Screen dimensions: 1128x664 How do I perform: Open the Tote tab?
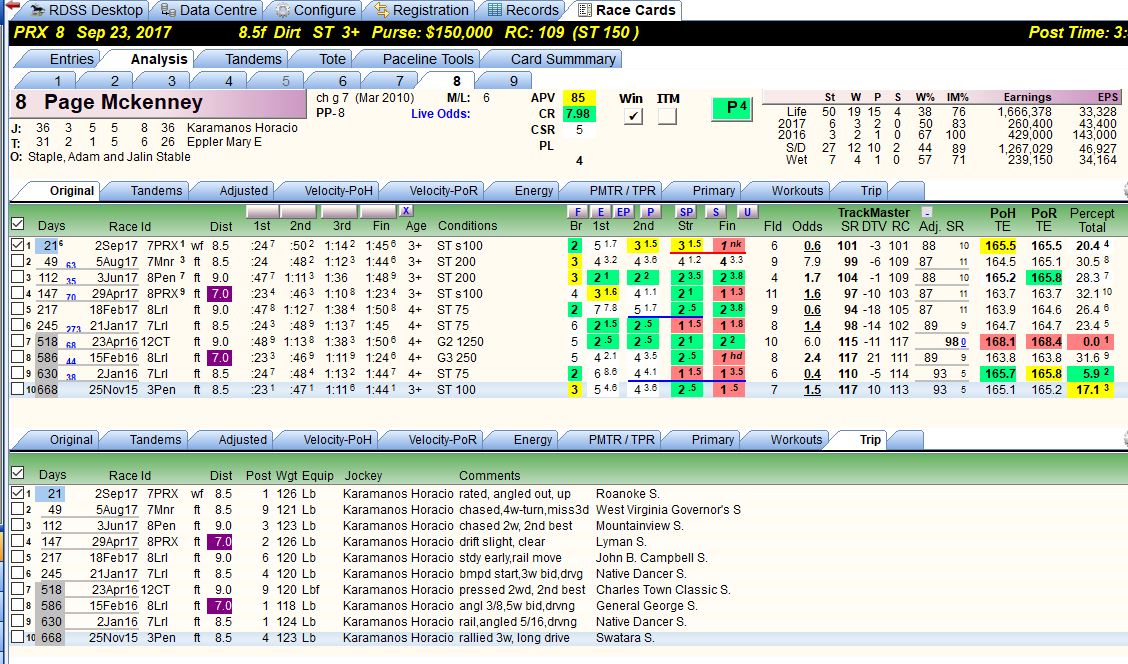(x=332, y=59)
